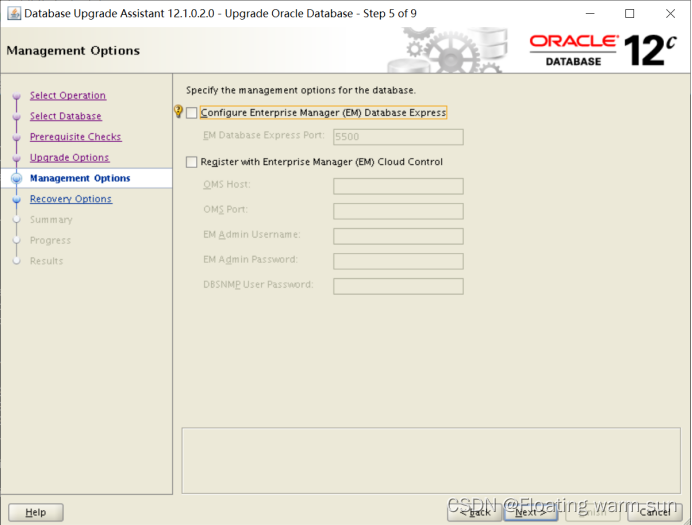
Task: Click the OMS Port input field
Action: tap(398, 211)
